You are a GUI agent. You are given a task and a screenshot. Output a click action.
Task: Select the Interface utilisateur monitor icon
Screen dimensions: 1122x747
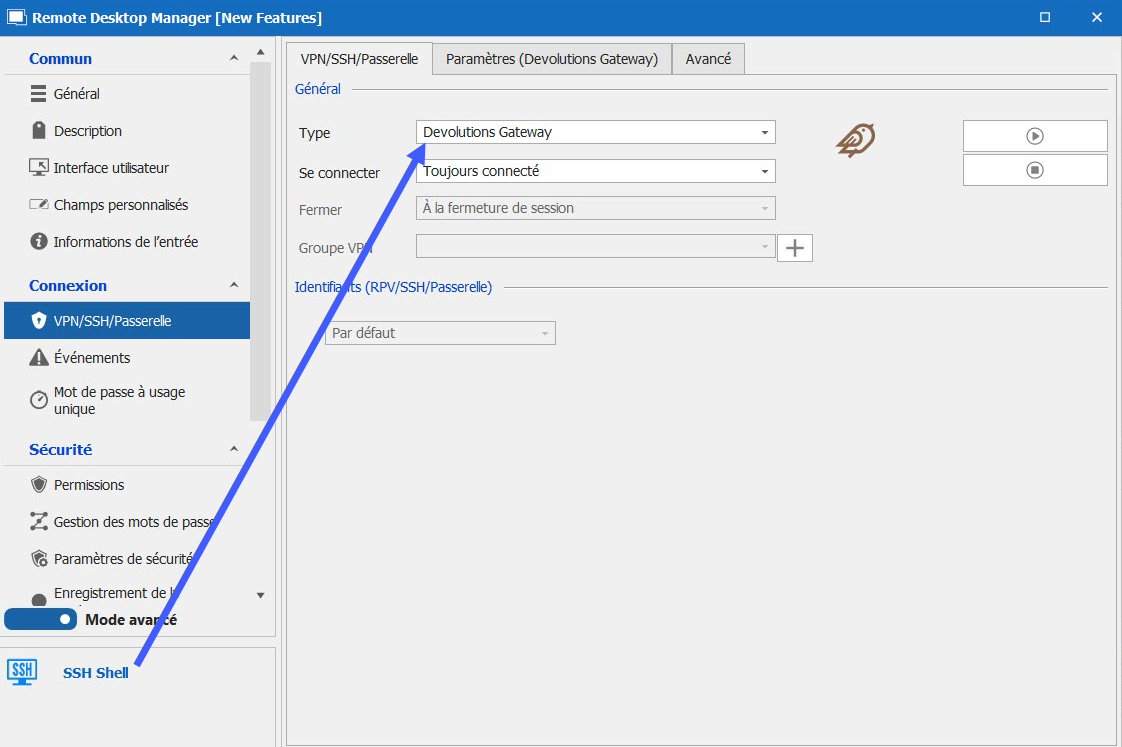point(39,168)
